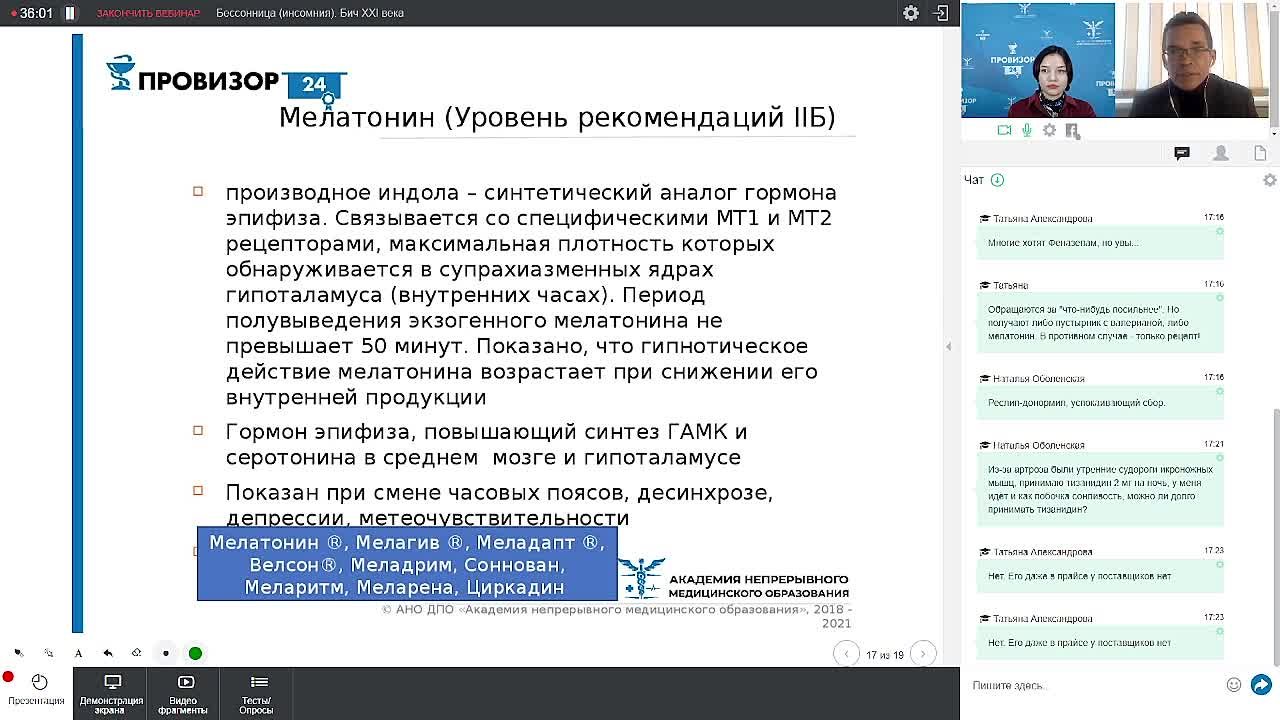Click message 'Многие хотят Феназепам, но увы...'
The width and height of the screenshot is (1280, 720).
1100,243
